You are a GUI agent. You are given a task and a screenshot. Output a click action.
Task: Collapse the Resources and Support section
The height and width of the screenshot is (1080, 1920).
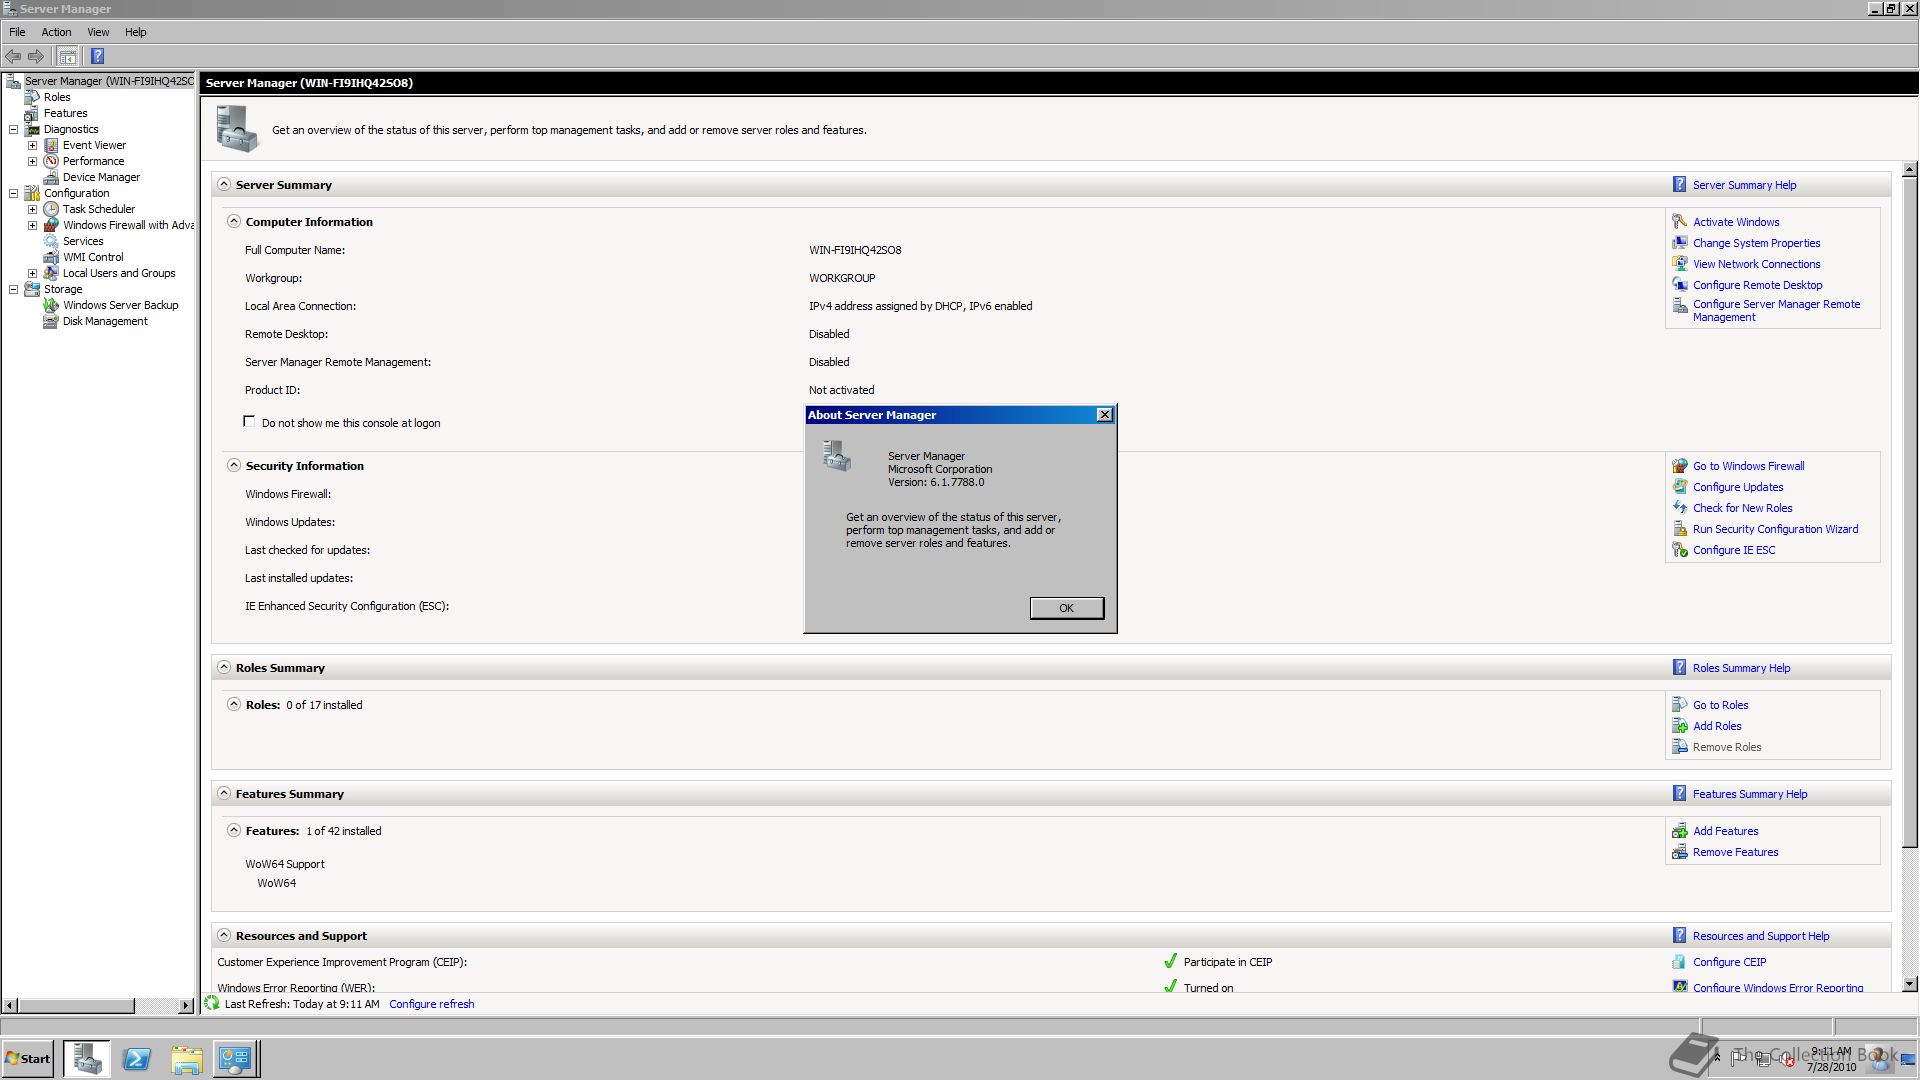(x=224, y=935)
